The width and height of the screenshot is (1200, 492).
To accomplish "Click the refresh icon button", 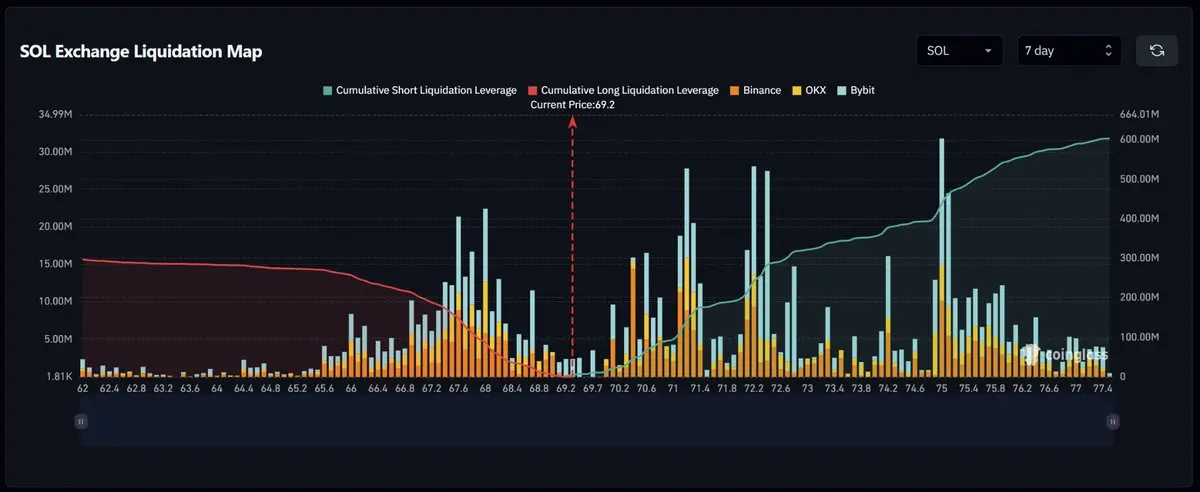I will coord(1157,50).
